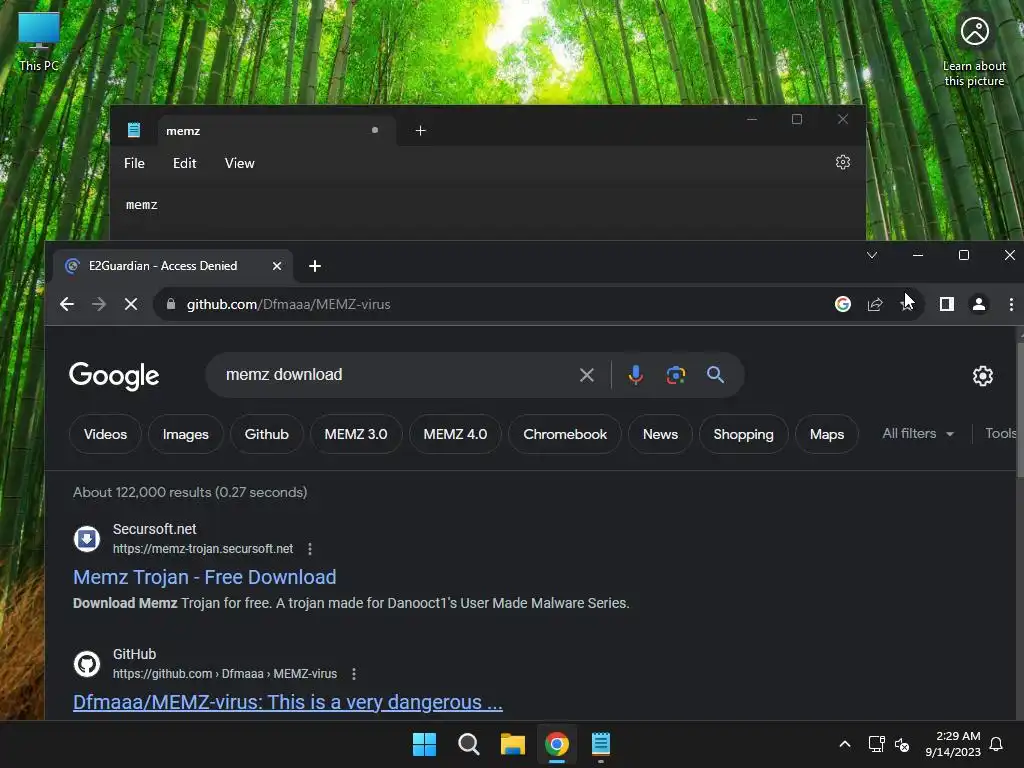Show hidden tray icons chevron

point(844,744)
